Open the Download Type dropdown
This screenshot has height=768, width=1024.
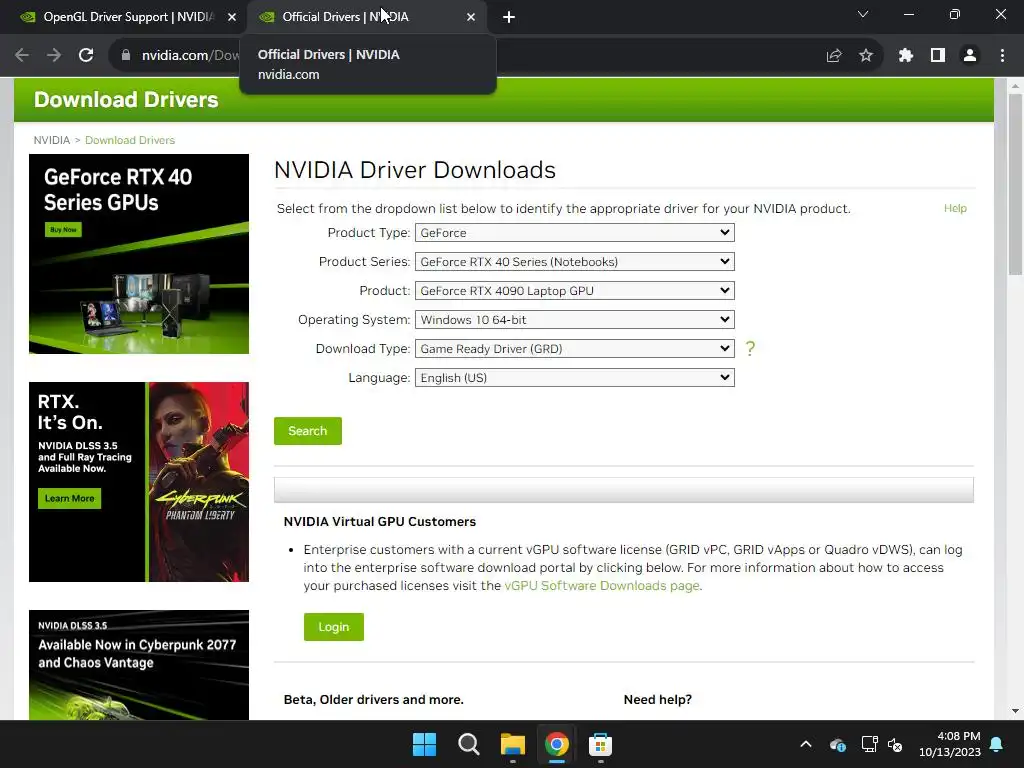coord(575,349)
